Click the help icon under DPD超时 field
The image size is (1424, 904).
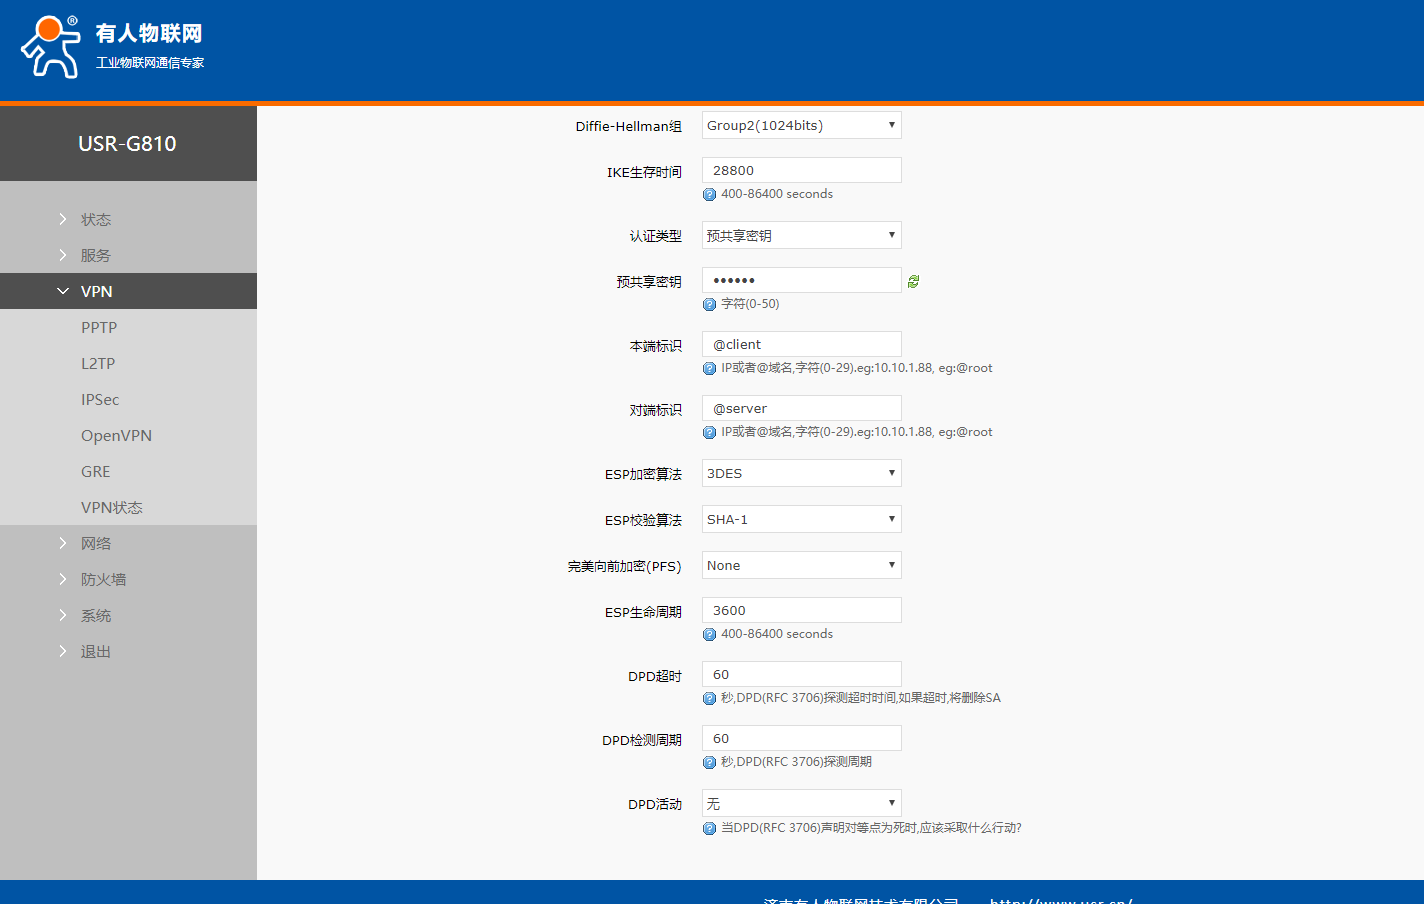pyautogui.click(x=709, y=699)
